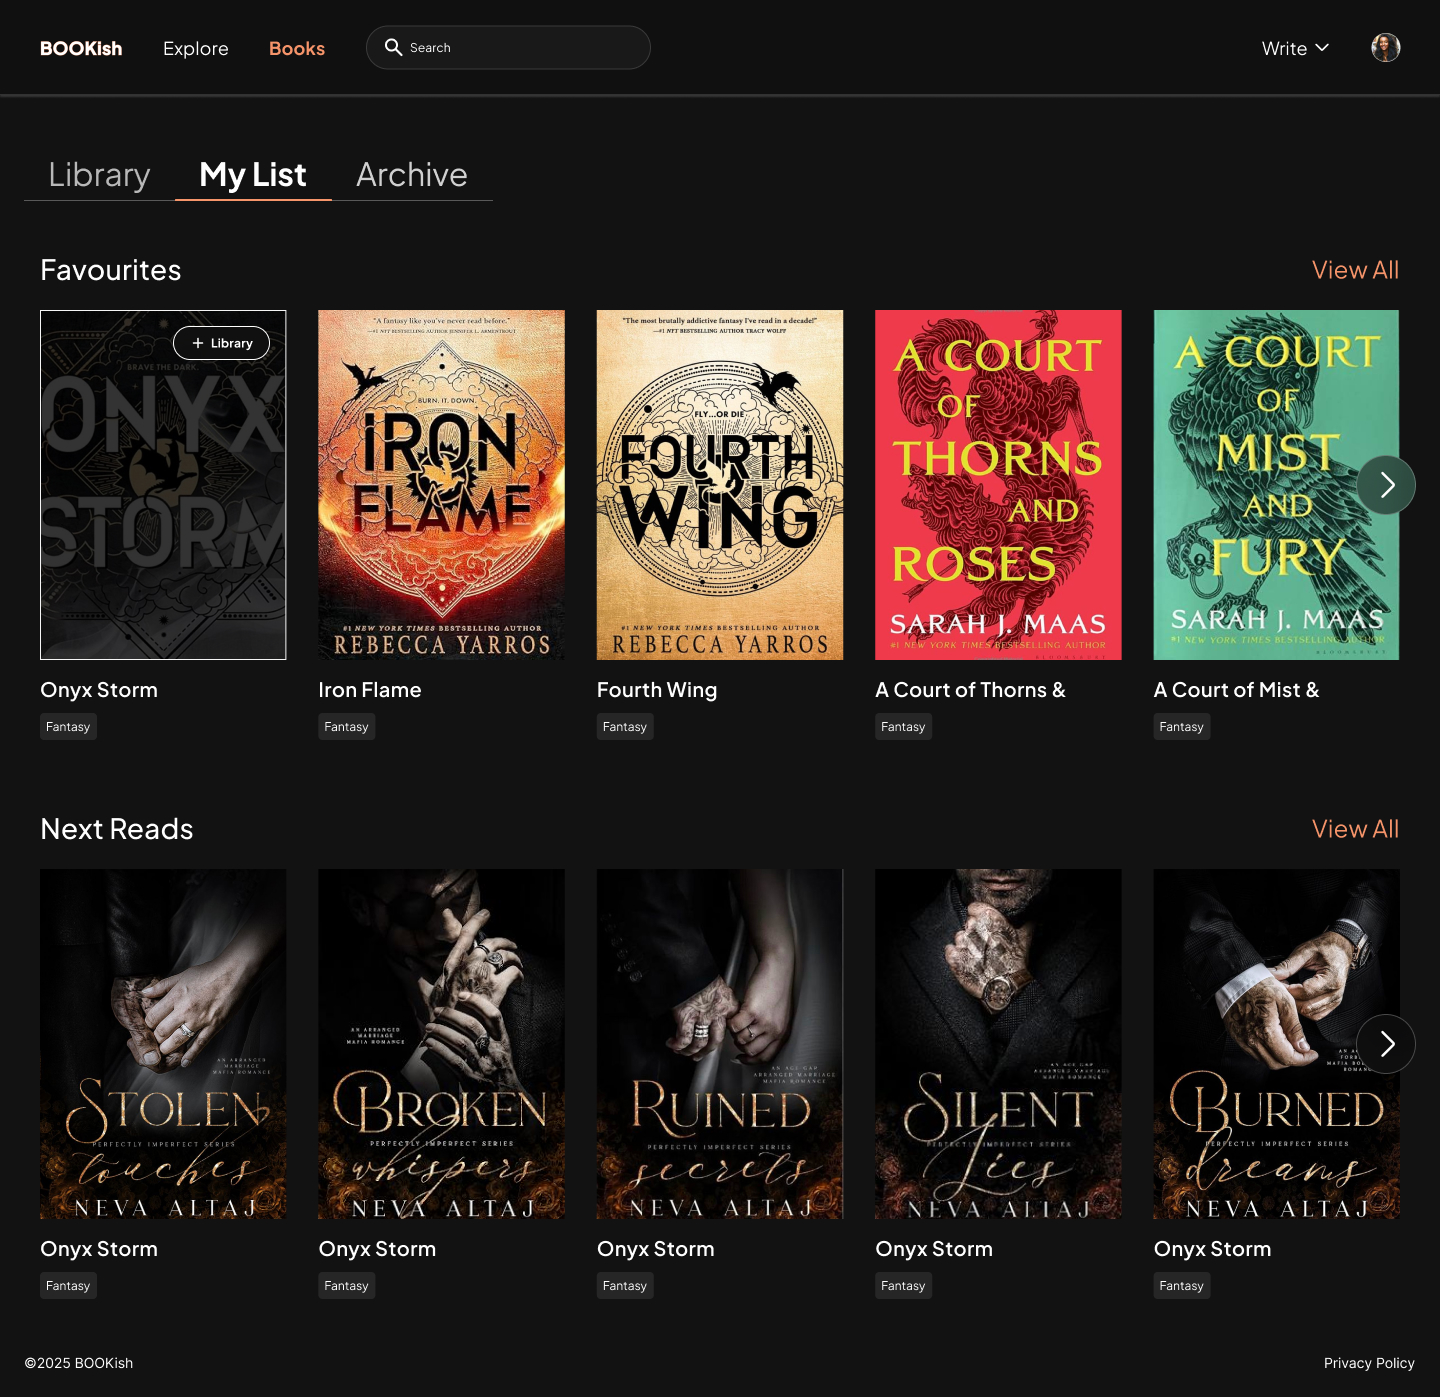Screen dimensions: 1440x1397
Task: Switch to the Library tab
Action: point(99,175)
